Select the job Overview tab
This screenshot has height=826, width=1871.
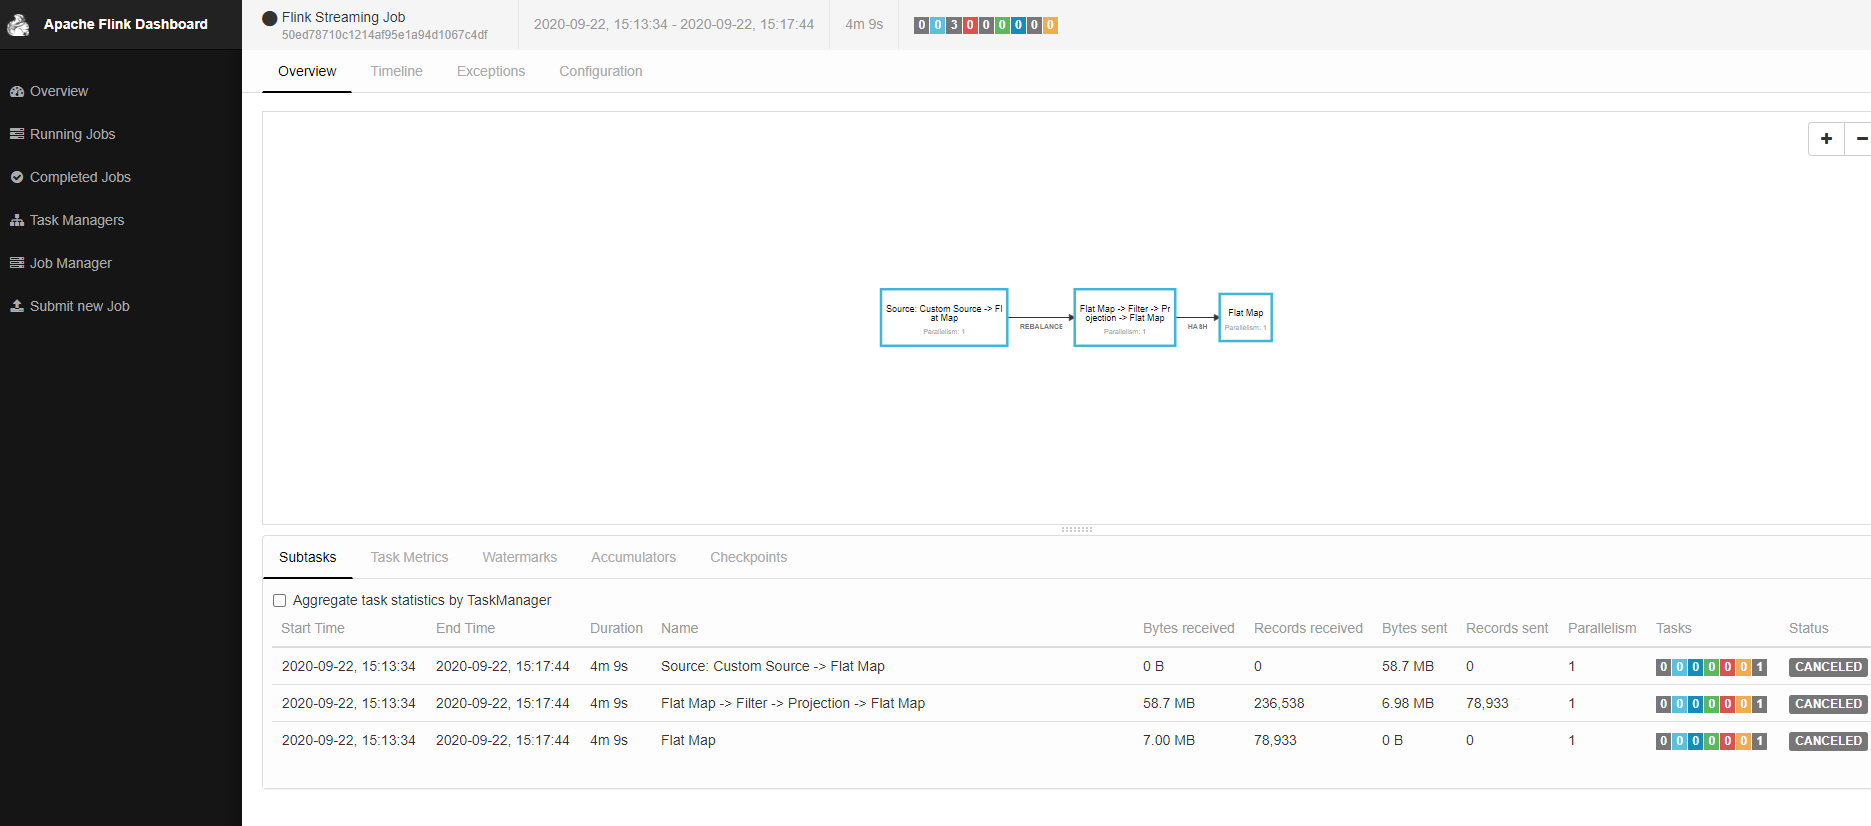[307, 71]
